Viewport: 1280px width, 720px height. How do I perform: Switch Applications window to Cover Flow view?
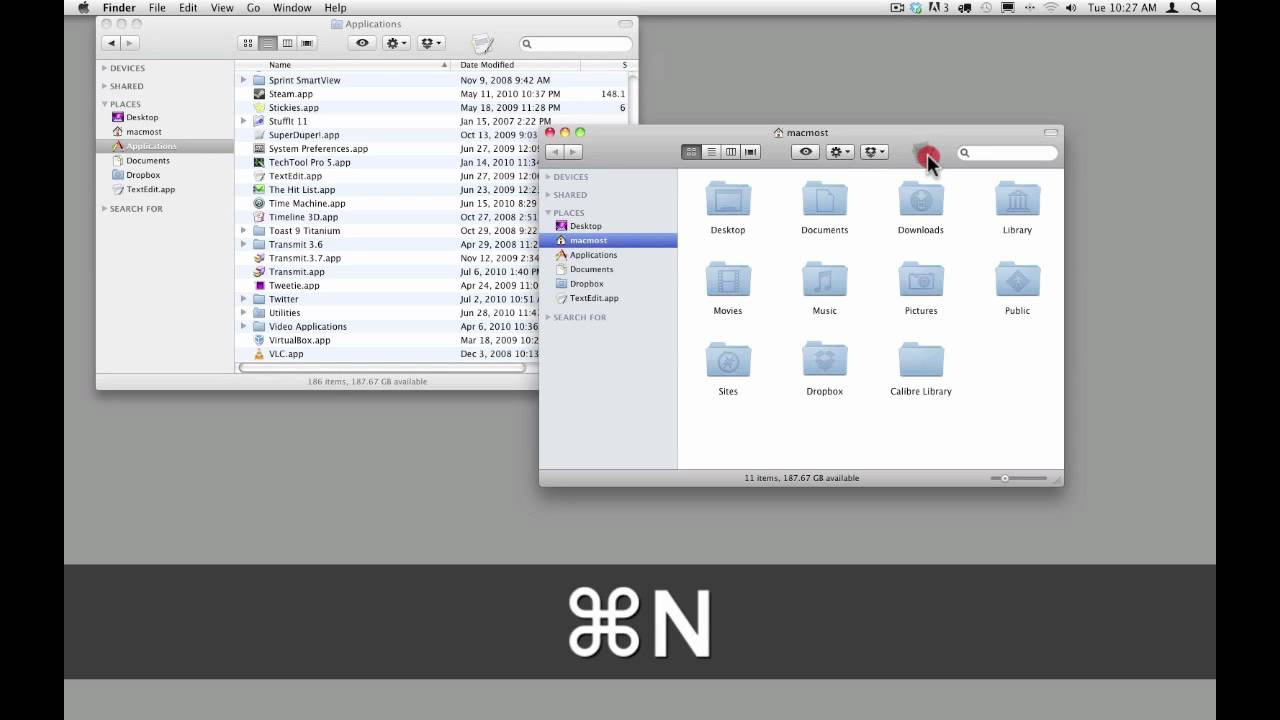(x=308, y=43)
